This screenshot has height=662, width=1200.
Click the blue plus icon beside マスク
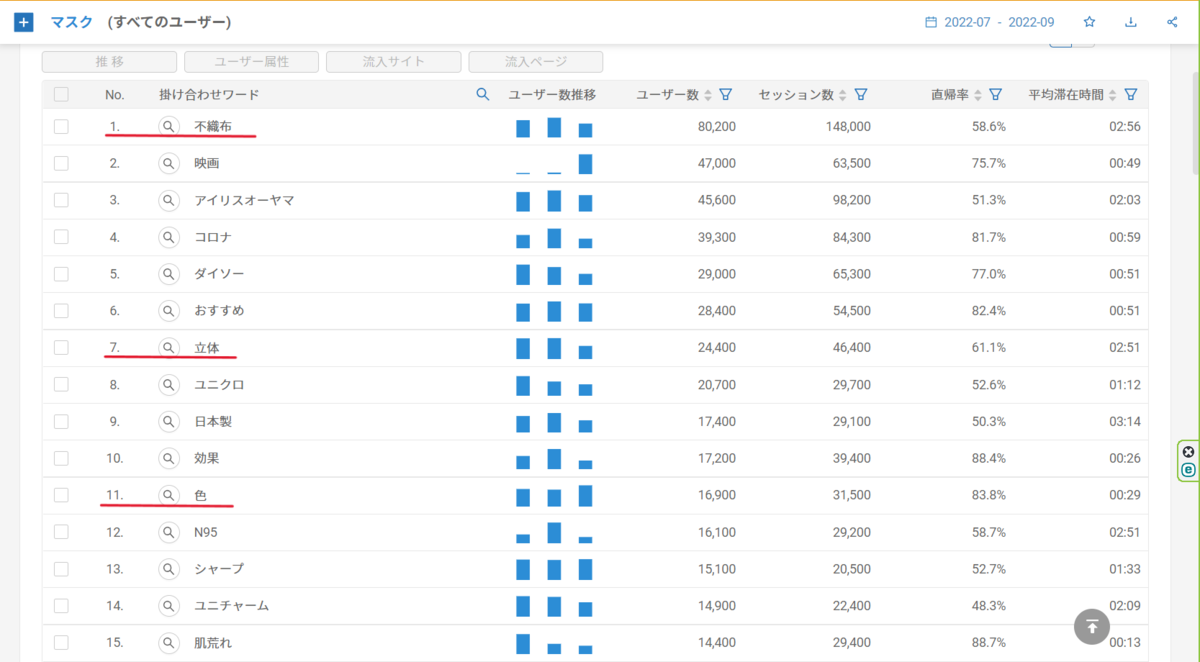24,22
